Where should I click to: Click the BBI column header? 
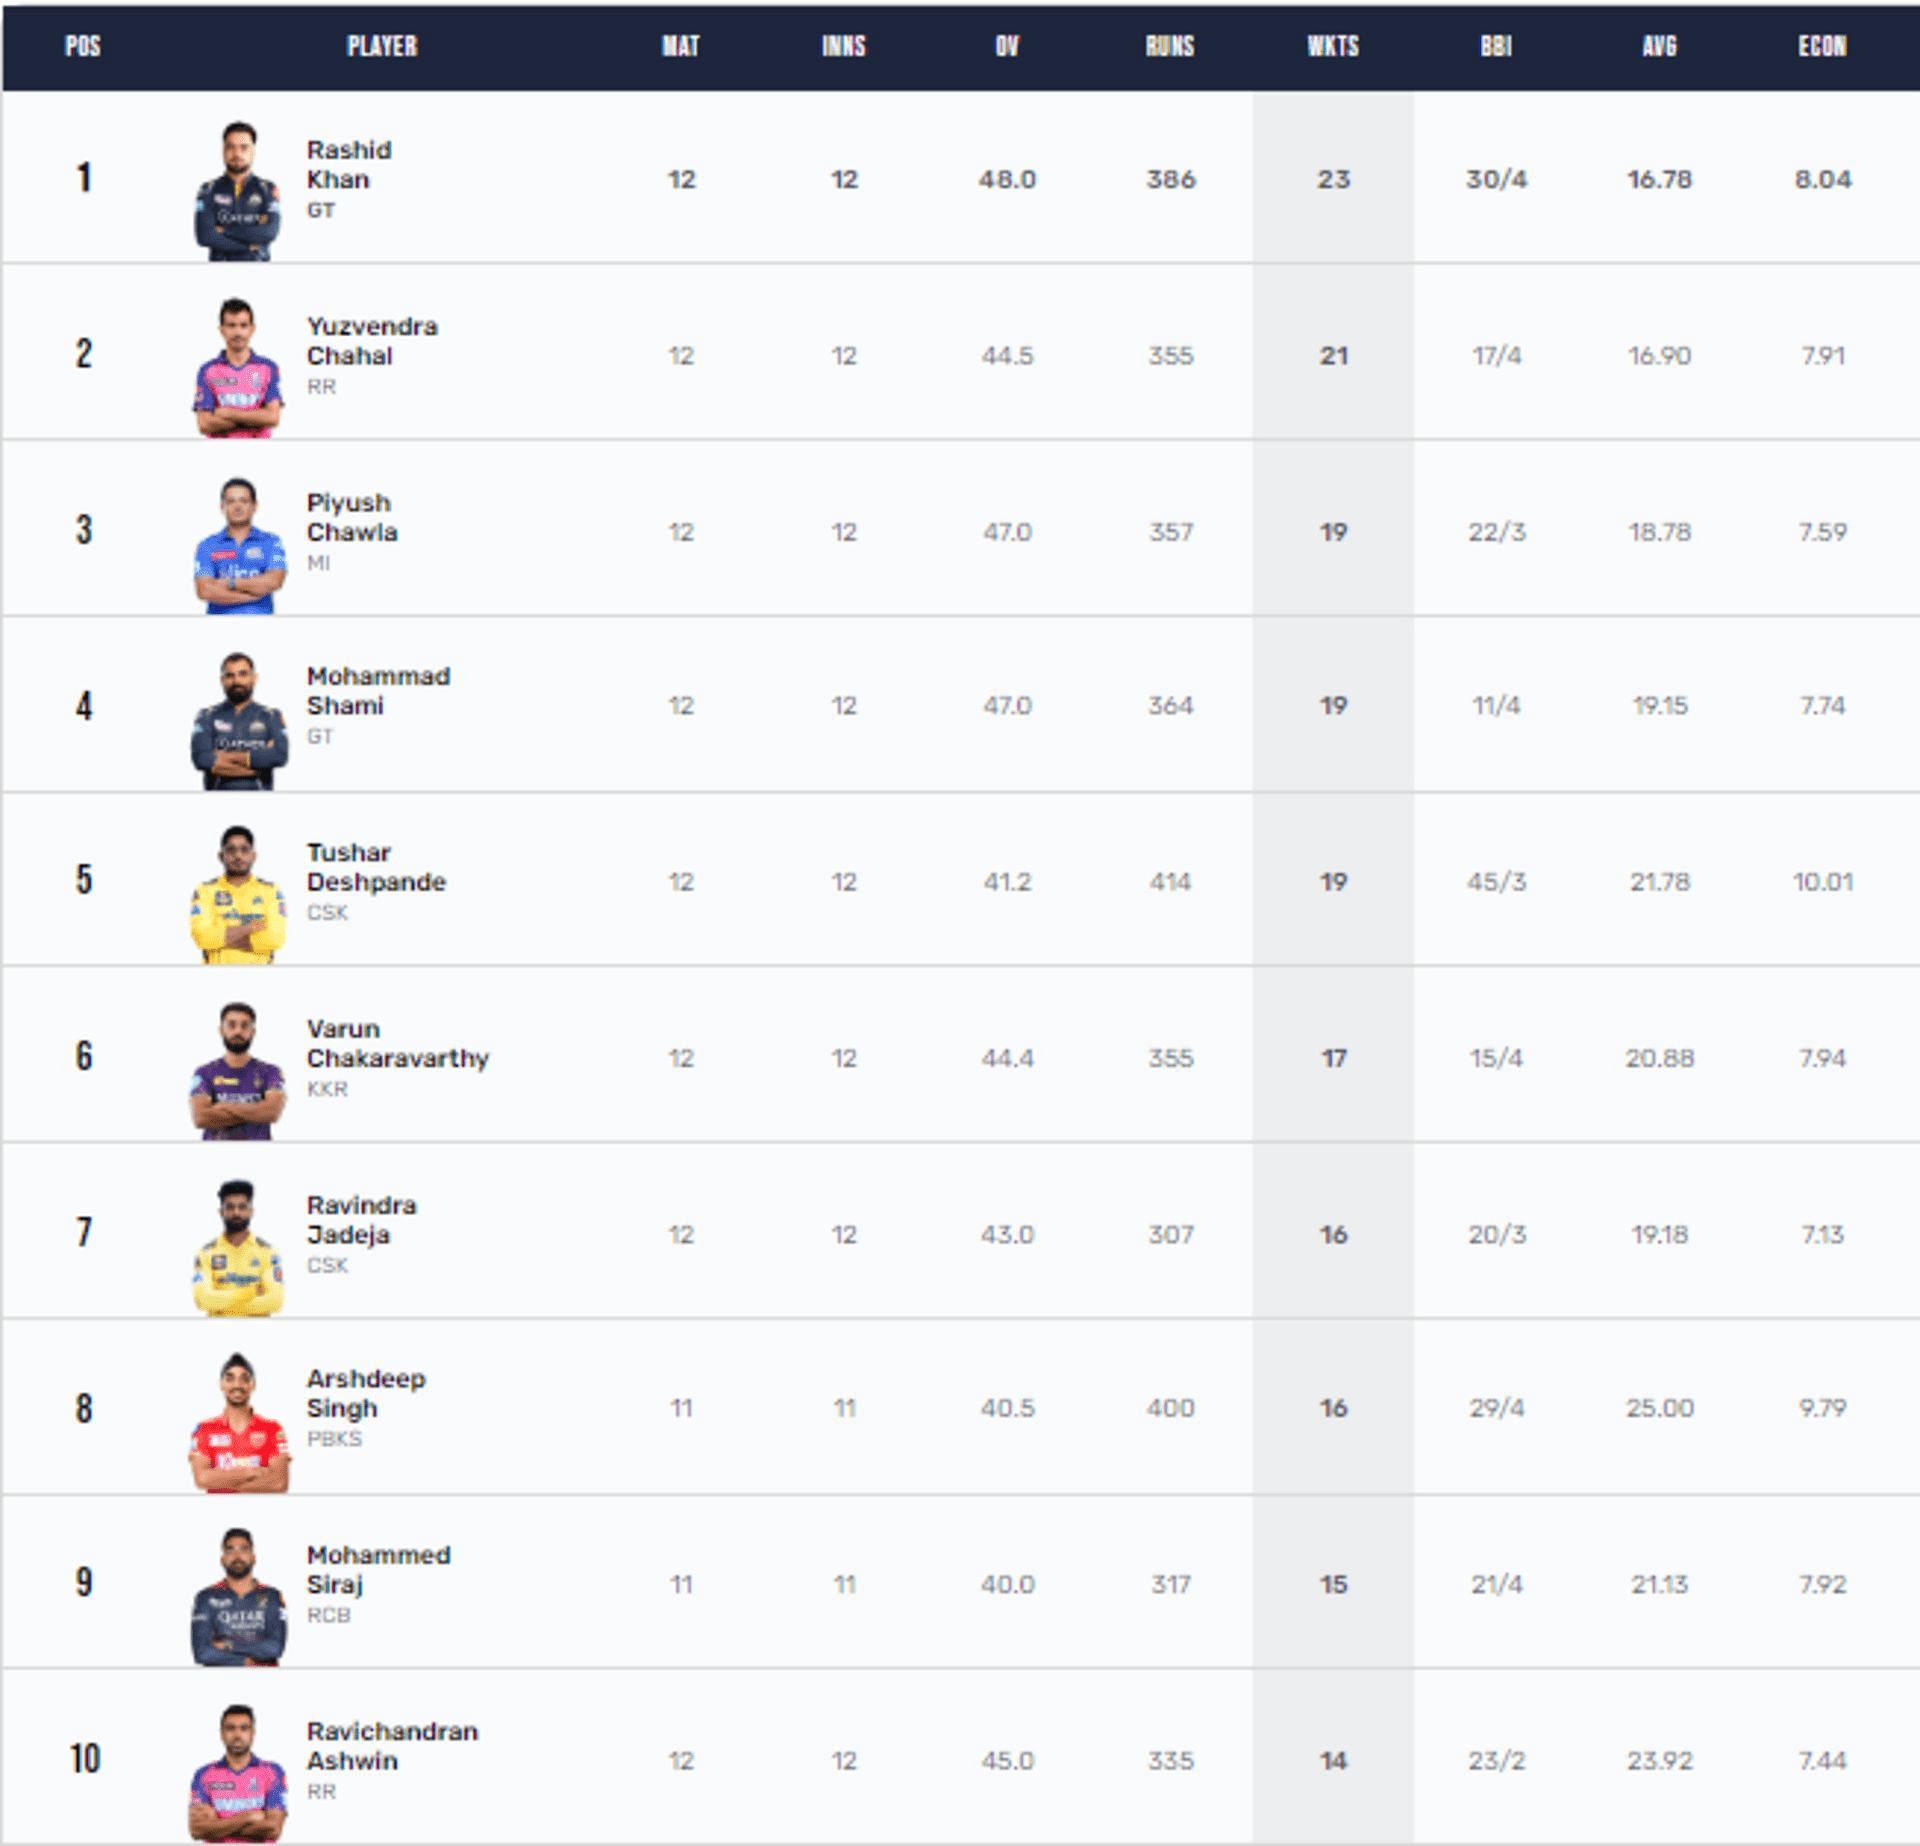1496,46
